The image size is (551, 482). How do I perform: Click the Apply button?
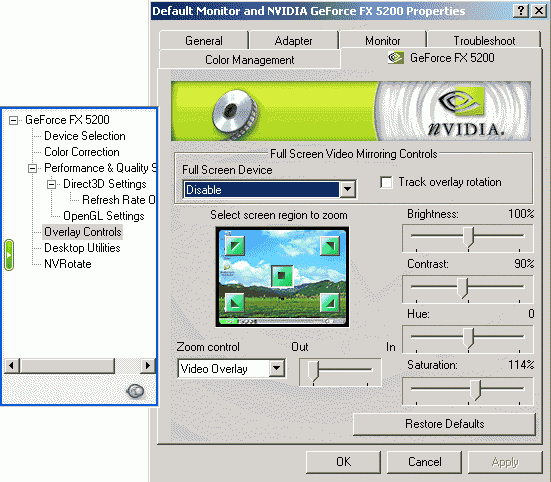coord(505,462)
